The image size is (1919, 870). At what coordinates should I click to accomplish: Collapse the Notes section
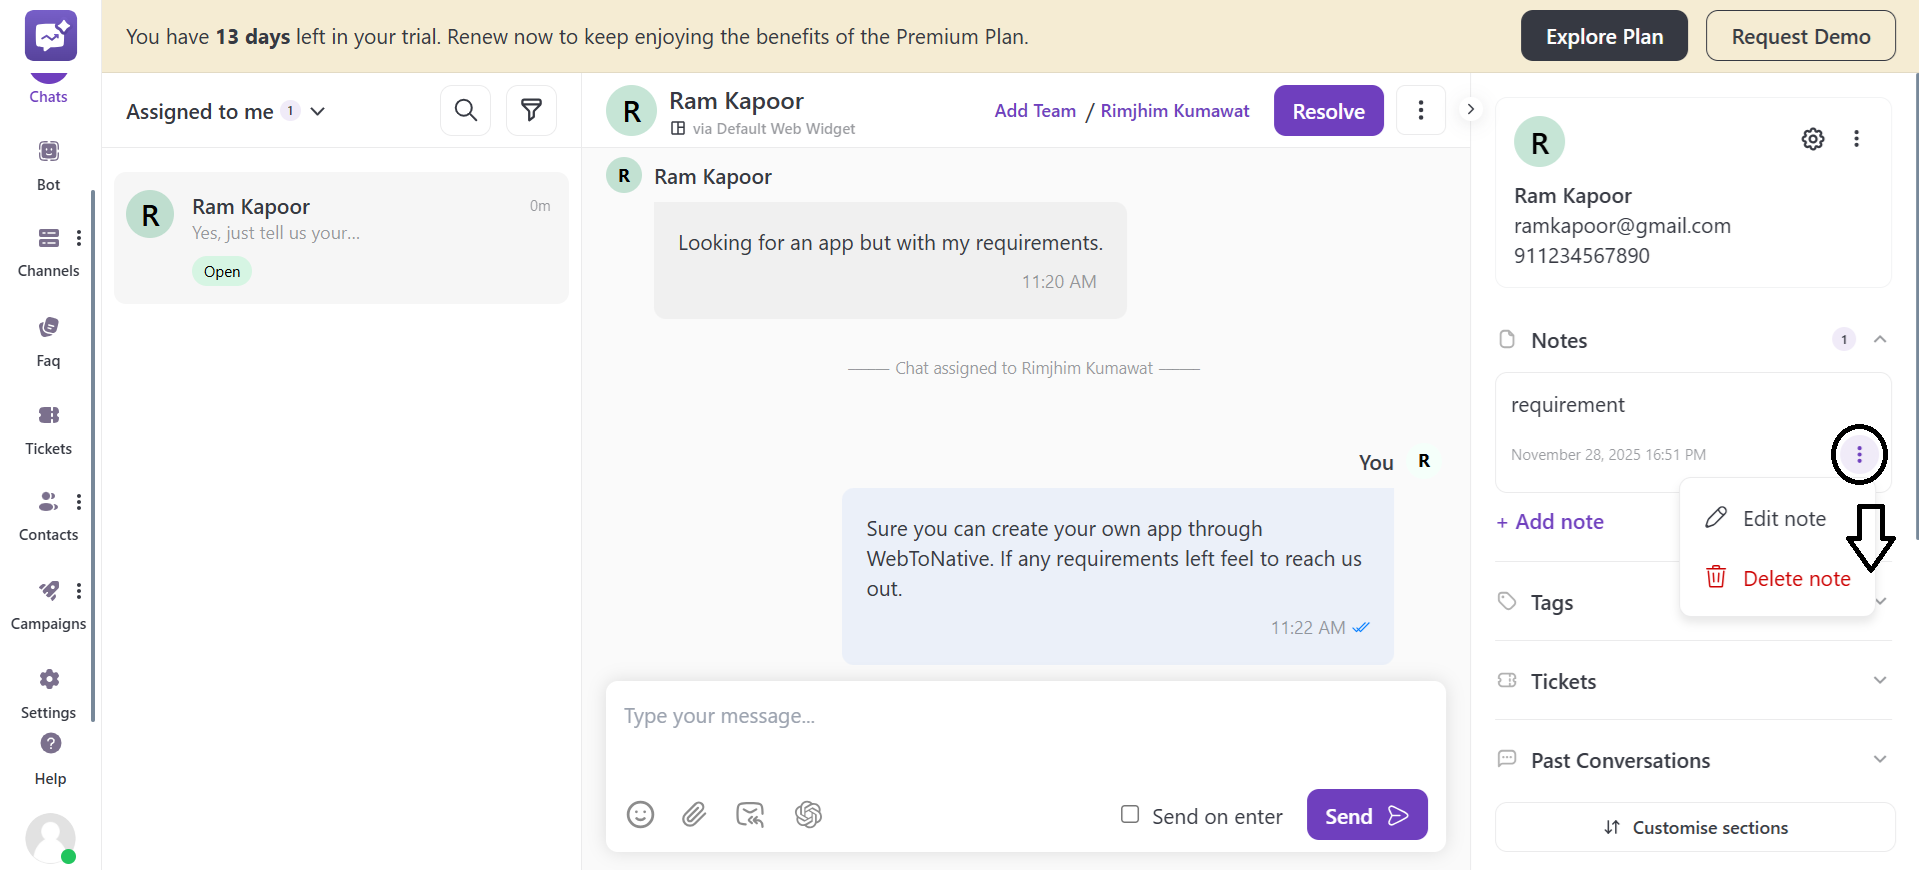tap(1880, 340)
